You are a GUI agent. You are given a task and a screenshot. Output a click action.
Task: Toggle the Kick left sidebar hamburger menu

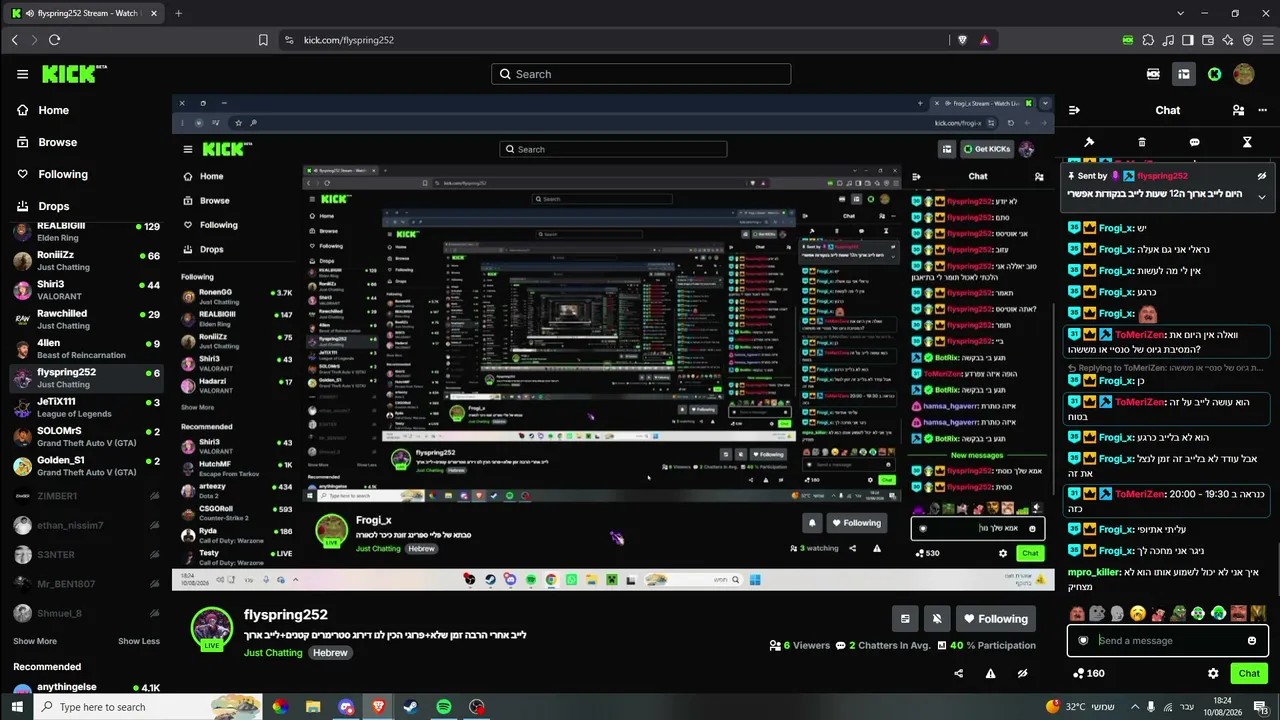tap(22, 74)
